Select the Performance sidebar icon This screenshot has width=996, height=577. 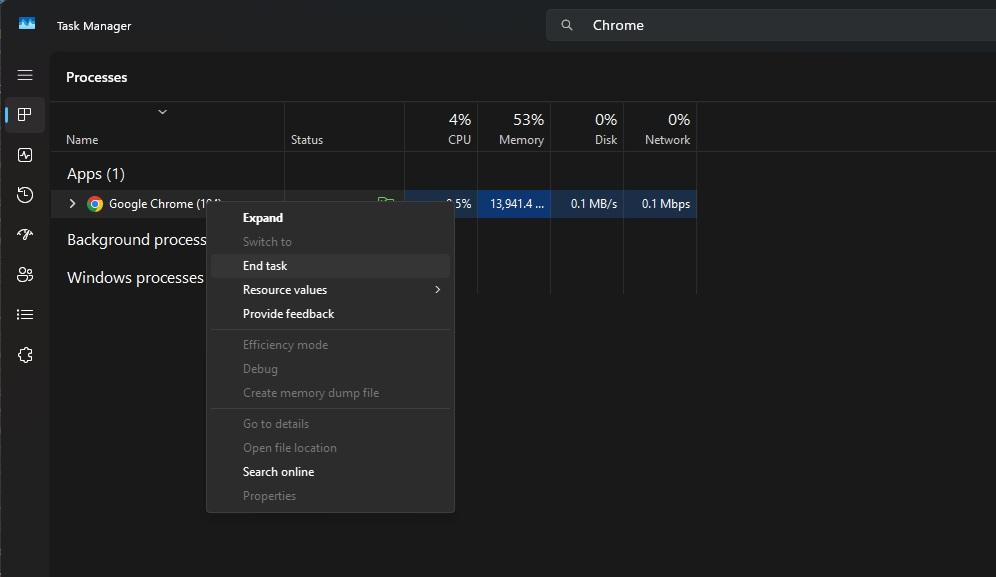coord(24,154)
